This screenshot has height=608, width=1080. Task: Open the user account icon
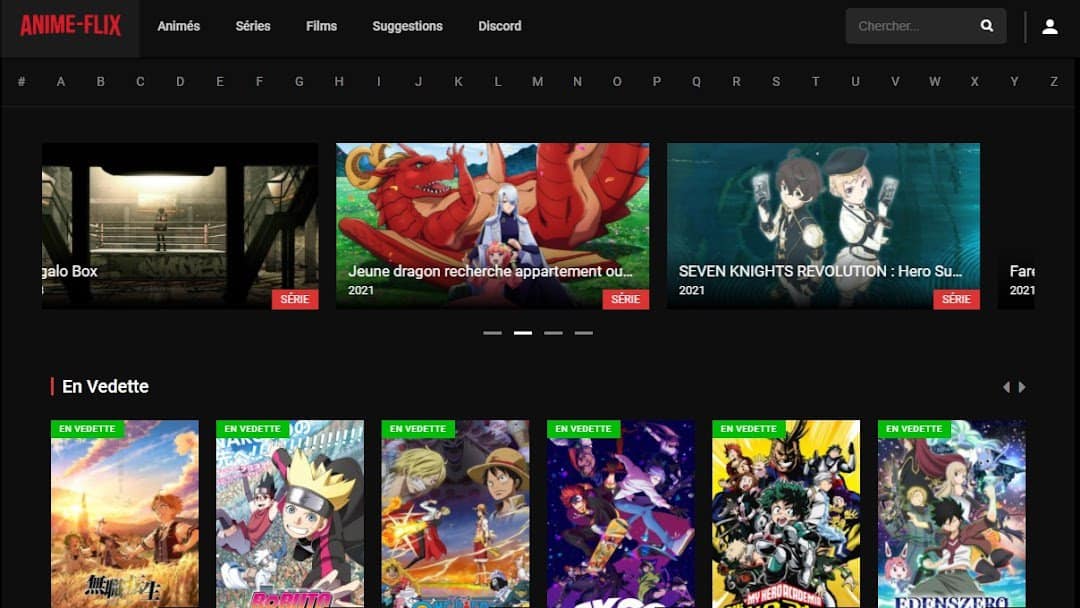[x=1050, y=26]
